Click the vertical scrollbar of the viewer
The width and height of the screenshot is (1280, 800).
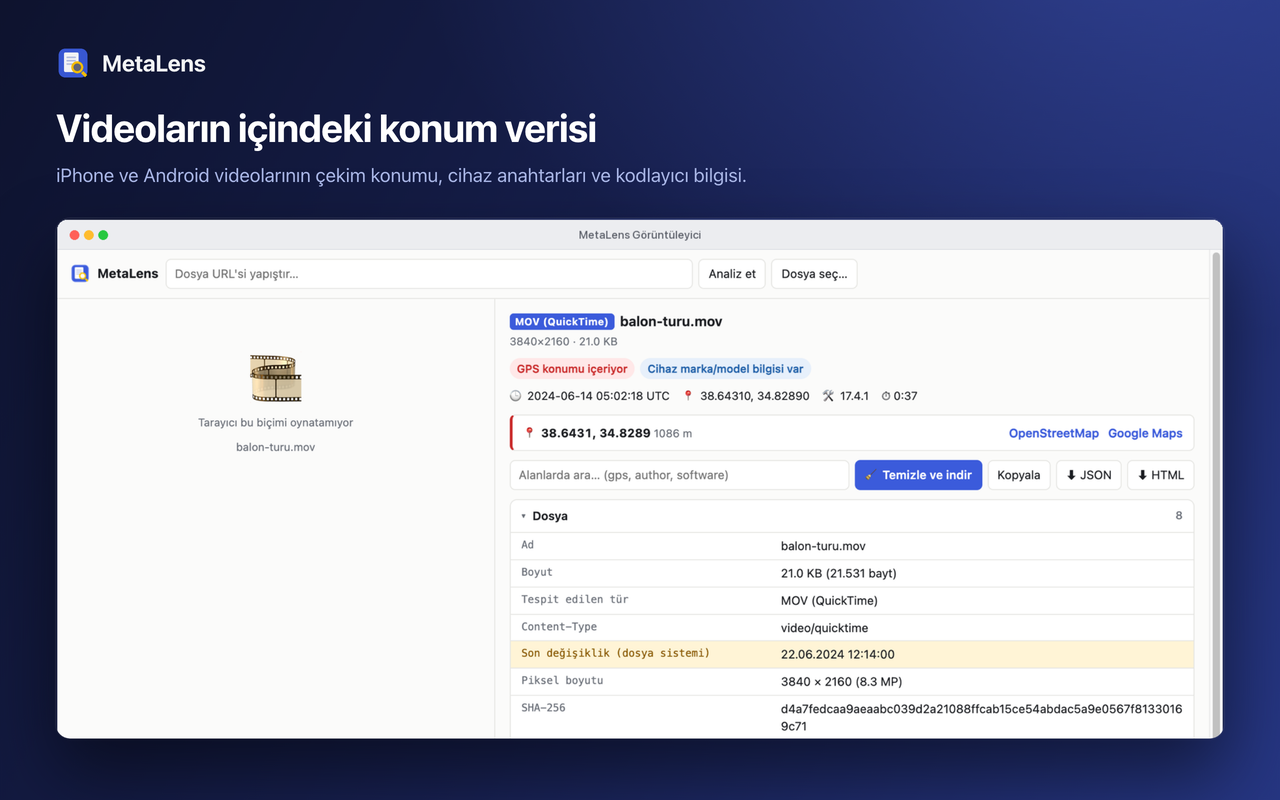[x=1216, y=494]
